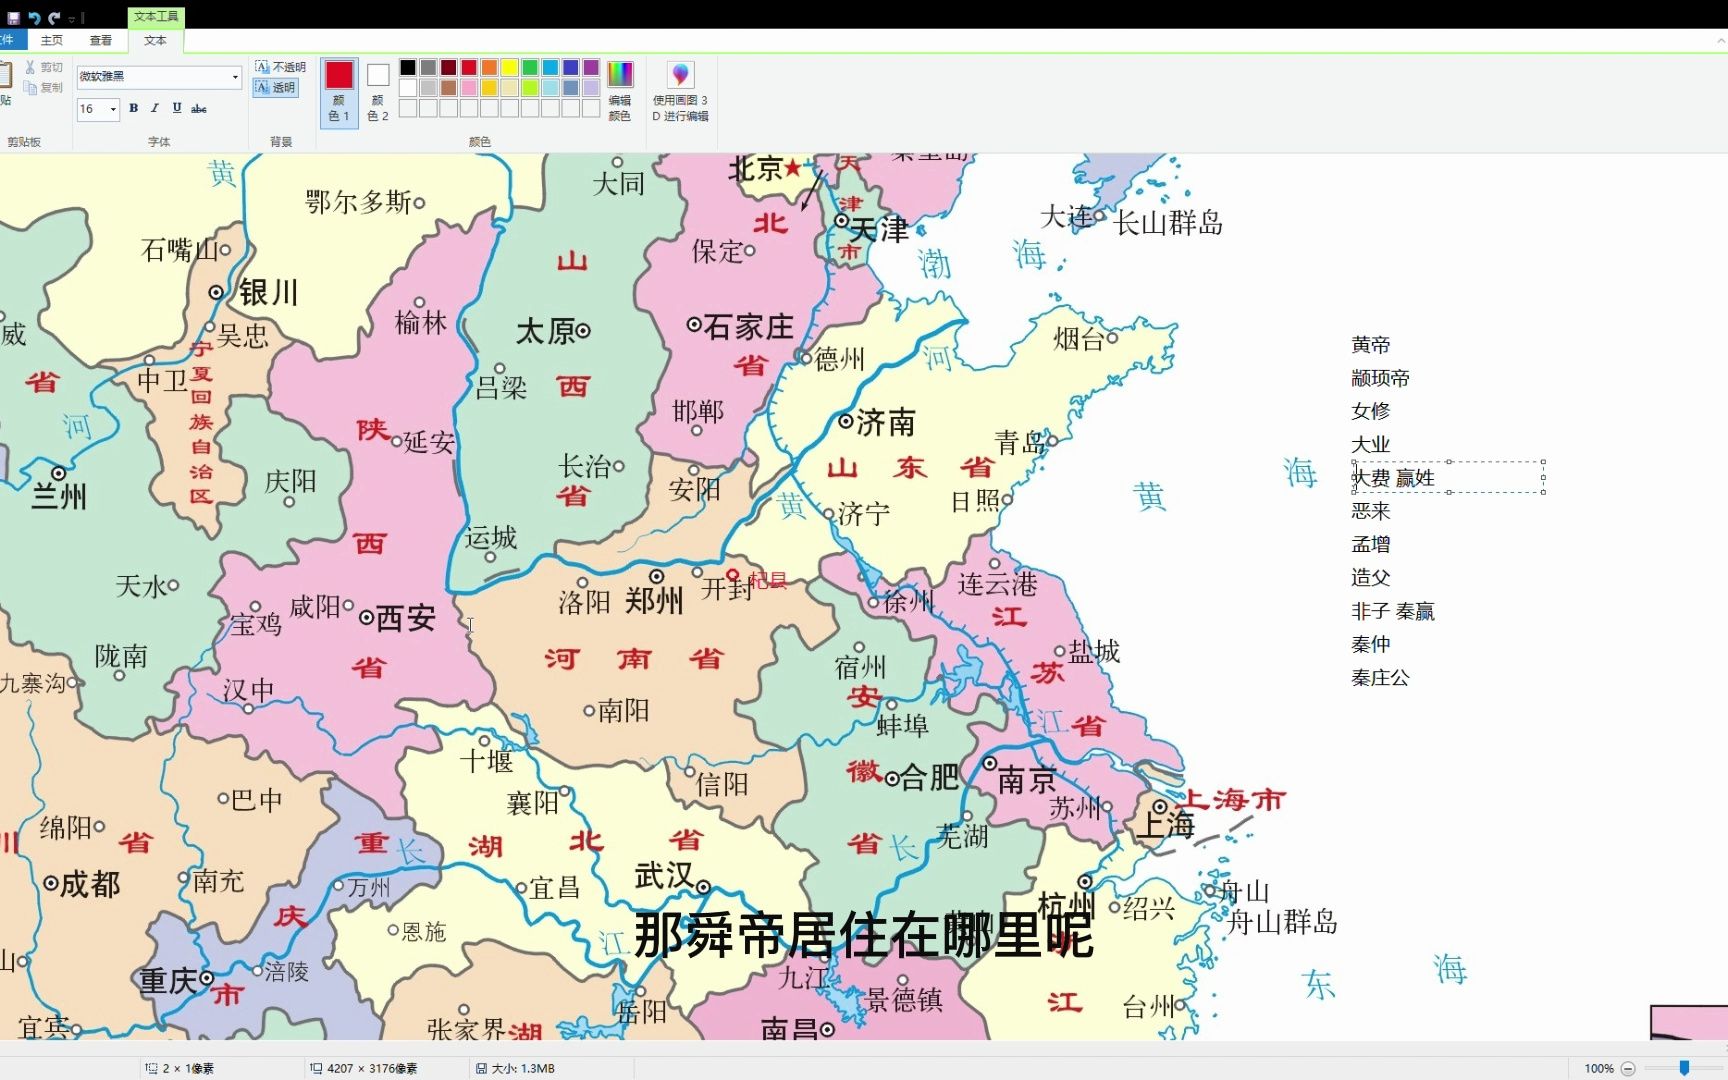Image resolution: width=1728 pixels, height=1080 pixels.
Task: Pick the dark red color swatch
Action: pyautogui.click(x=449, y=67)
